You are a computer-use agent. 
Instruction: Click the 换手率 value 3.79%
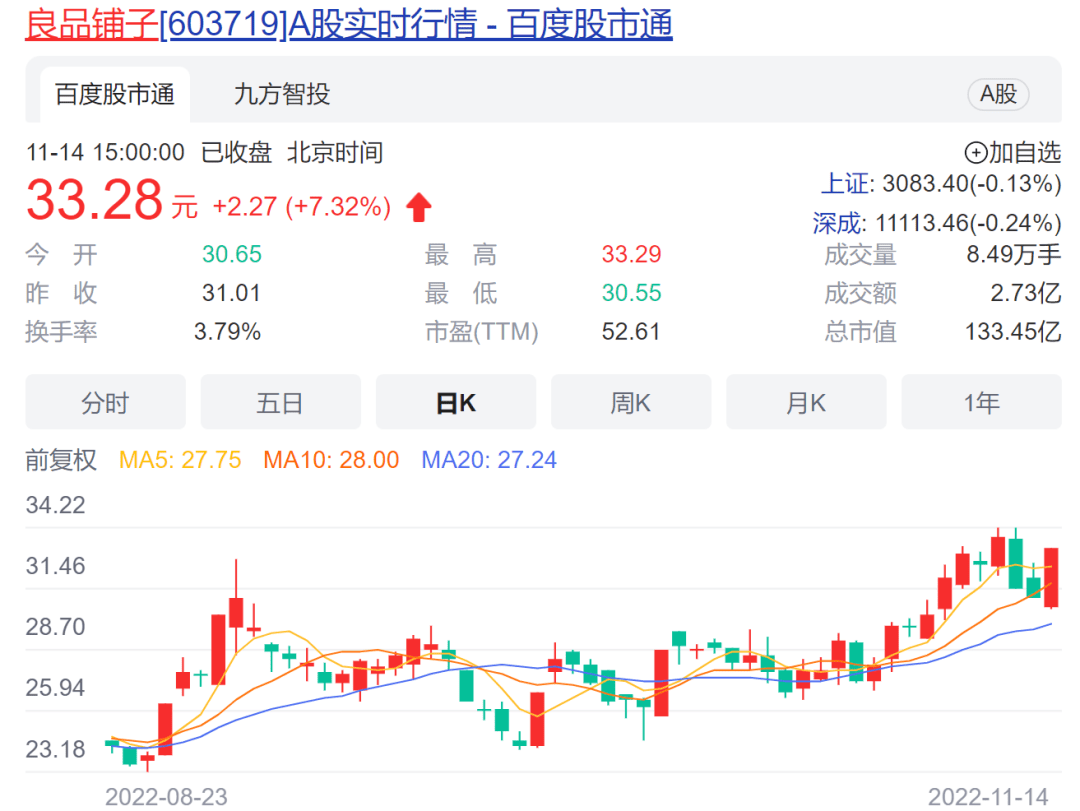[227, 331]
